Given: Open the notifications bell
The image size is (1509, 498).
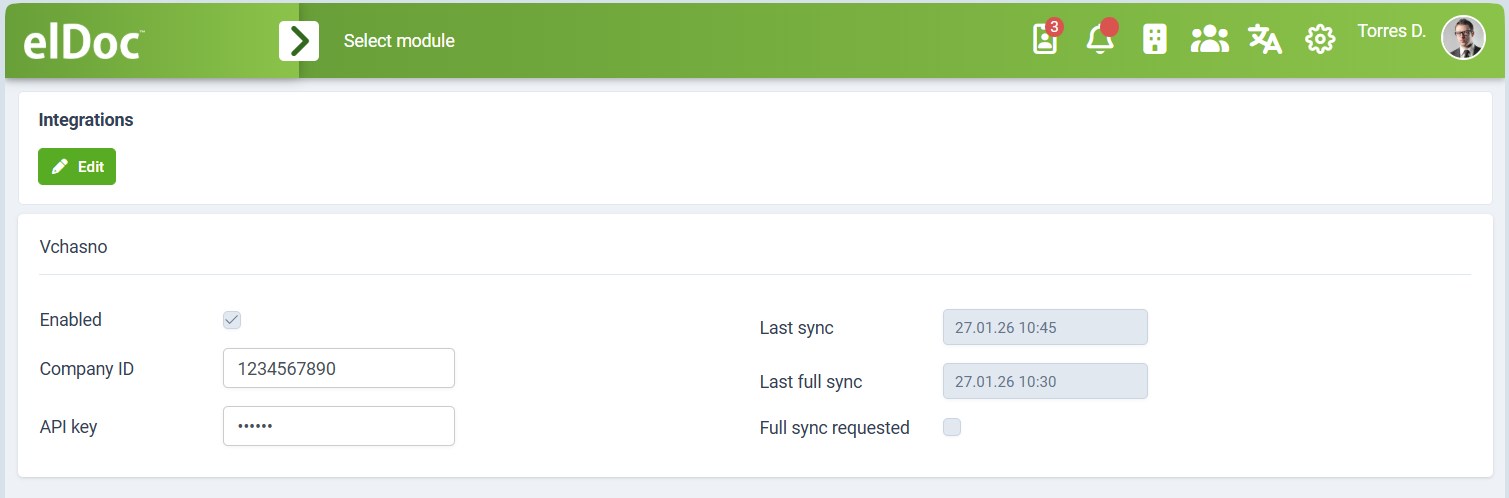Looking at the screenshot, I should [1100, 40].
